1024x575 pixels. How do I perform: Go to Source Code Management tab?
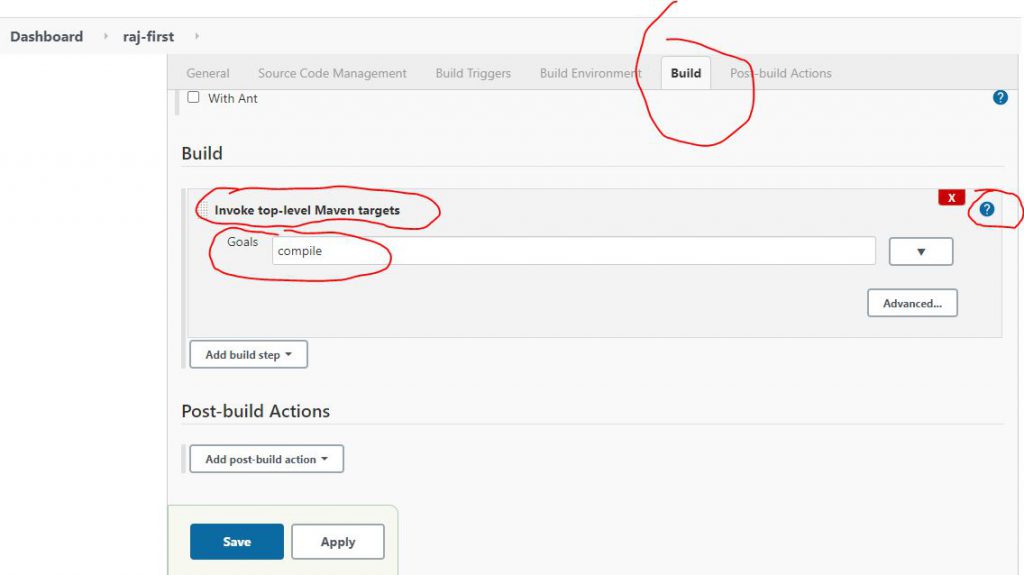click(x=332, y=73)
